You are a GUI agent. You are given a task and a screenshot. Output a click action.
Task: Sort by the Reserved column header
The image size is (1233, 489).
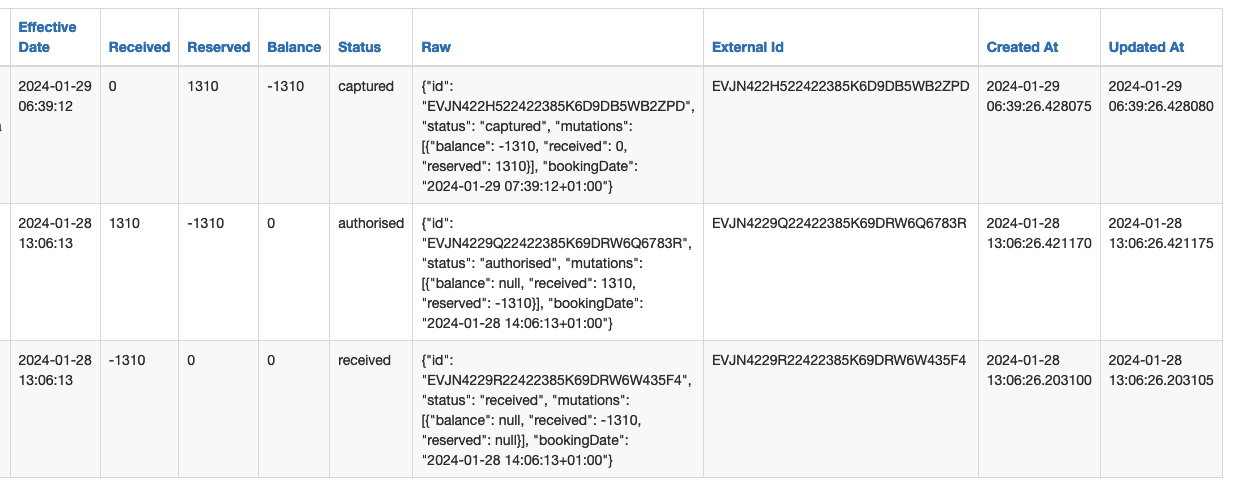pos(218,47)
